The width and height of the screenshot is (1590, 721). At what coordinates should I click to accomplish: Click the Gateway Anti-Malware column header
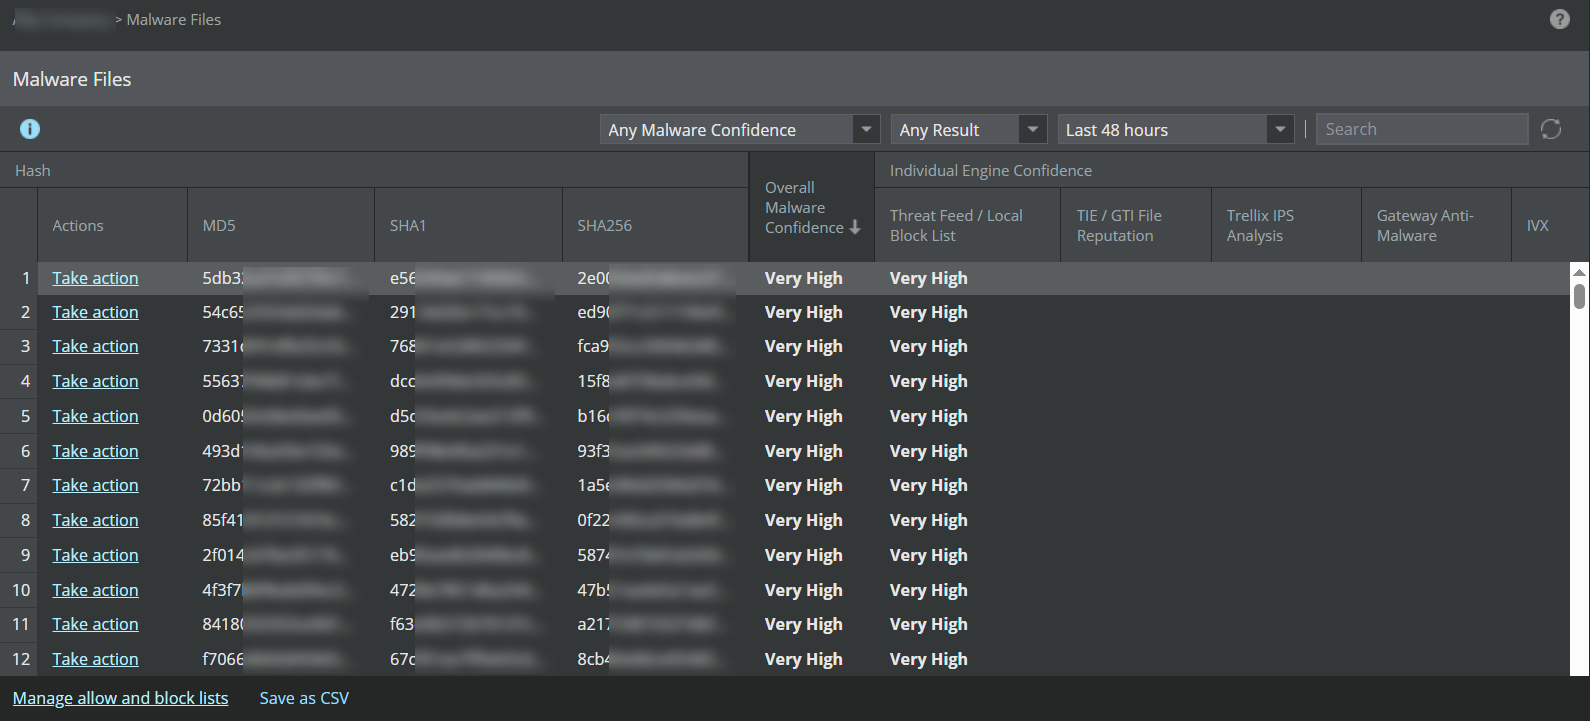pos(1436,225)
